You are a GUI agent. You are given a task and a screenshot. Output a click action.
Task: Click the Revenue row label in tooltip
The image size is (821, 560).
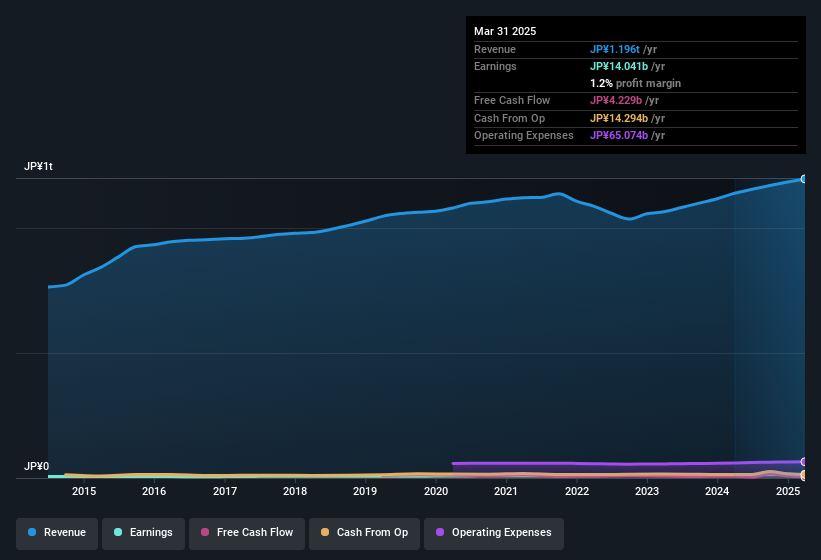(x=495, y=49)
